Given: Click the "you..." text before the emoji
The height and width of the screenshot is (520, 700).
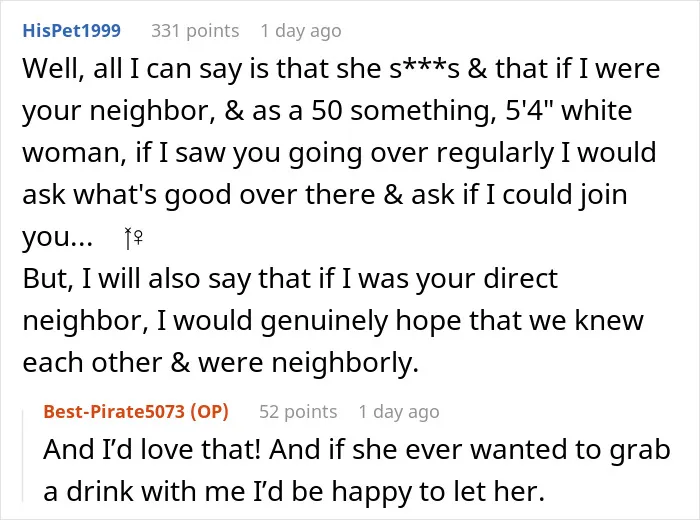Looking at the screenshot, I should click(58, 237).
